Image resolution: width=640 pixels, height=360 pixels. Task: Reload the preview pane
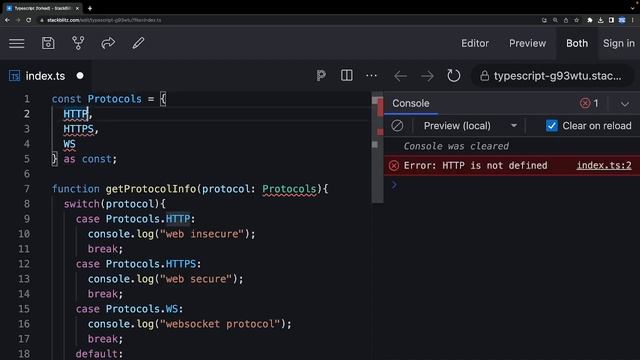pos(453,76)
